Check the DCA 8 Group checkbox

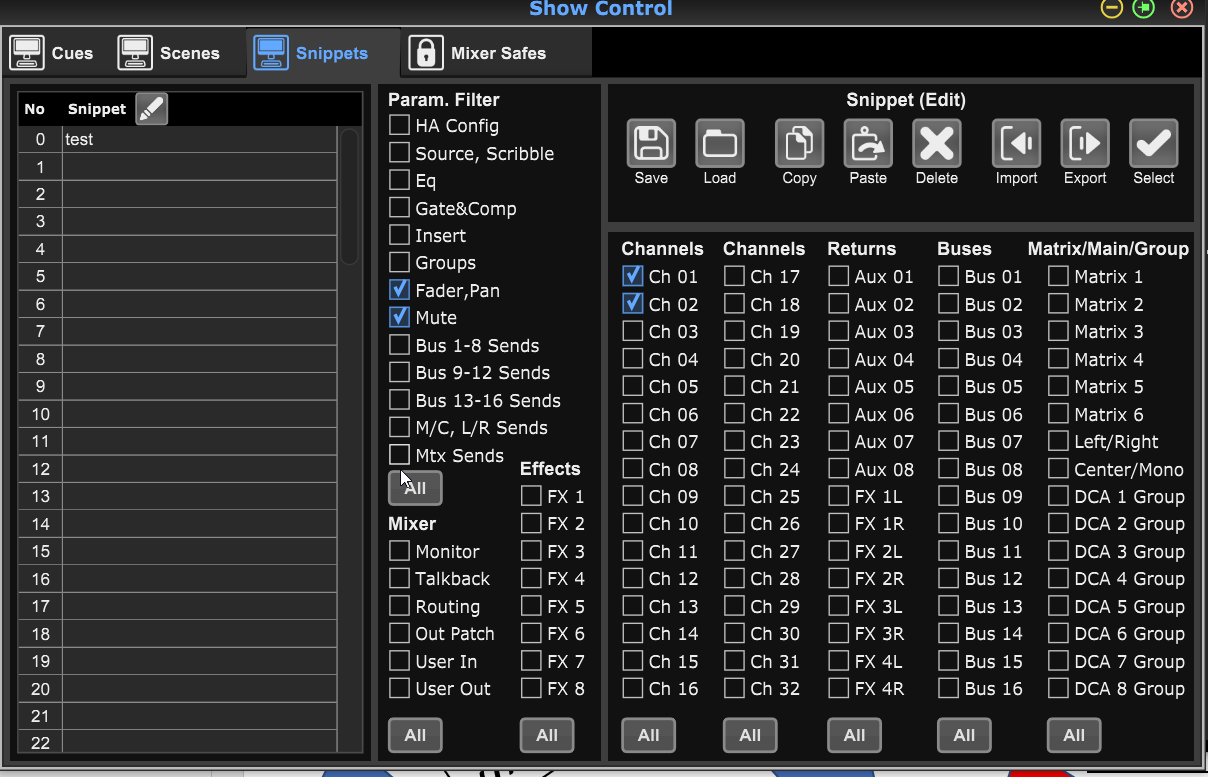pyautogui.click(x=1058, y=688)
